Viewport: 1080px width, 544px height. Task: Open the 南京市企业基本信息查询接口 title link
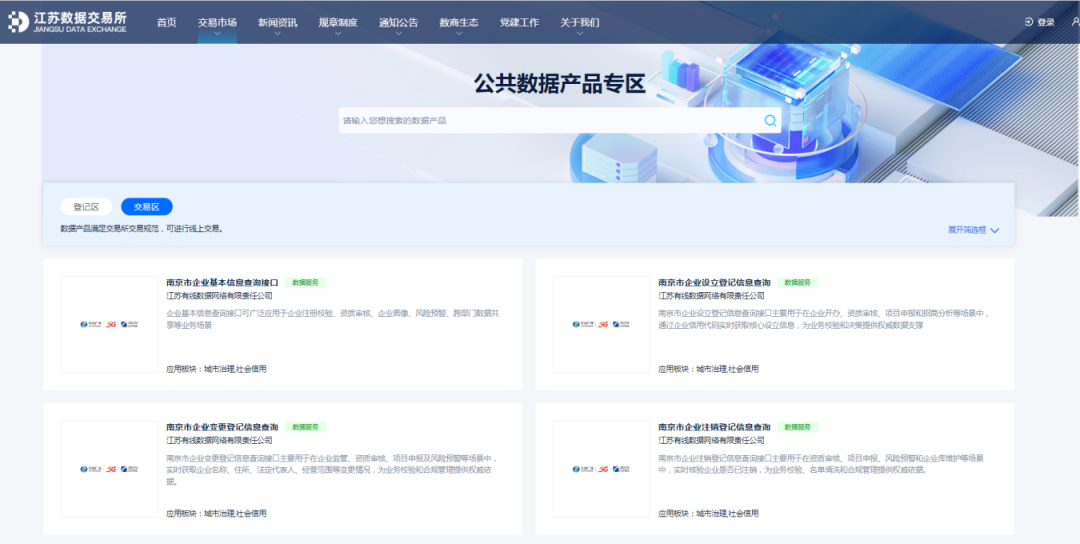point(222,283)
